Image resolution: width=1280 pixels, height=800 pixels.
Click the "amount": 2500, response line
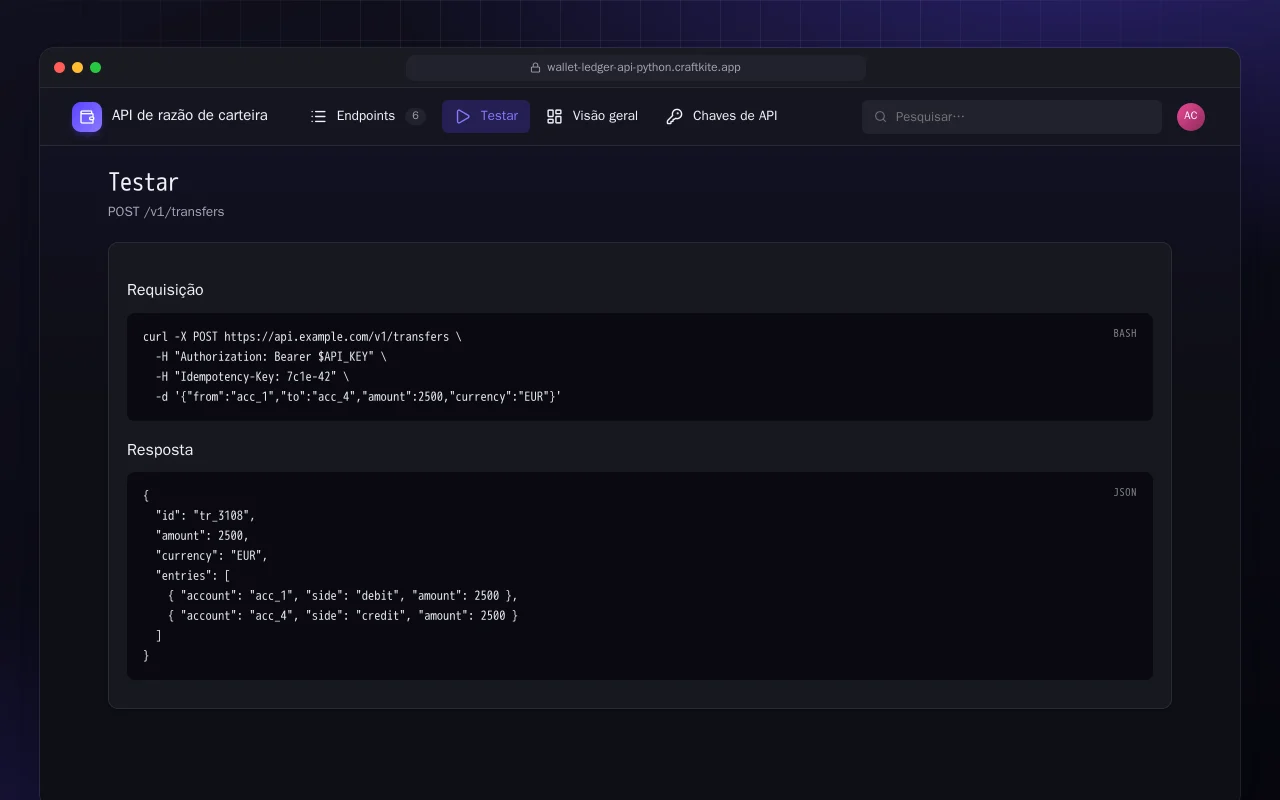coord(202,536)
